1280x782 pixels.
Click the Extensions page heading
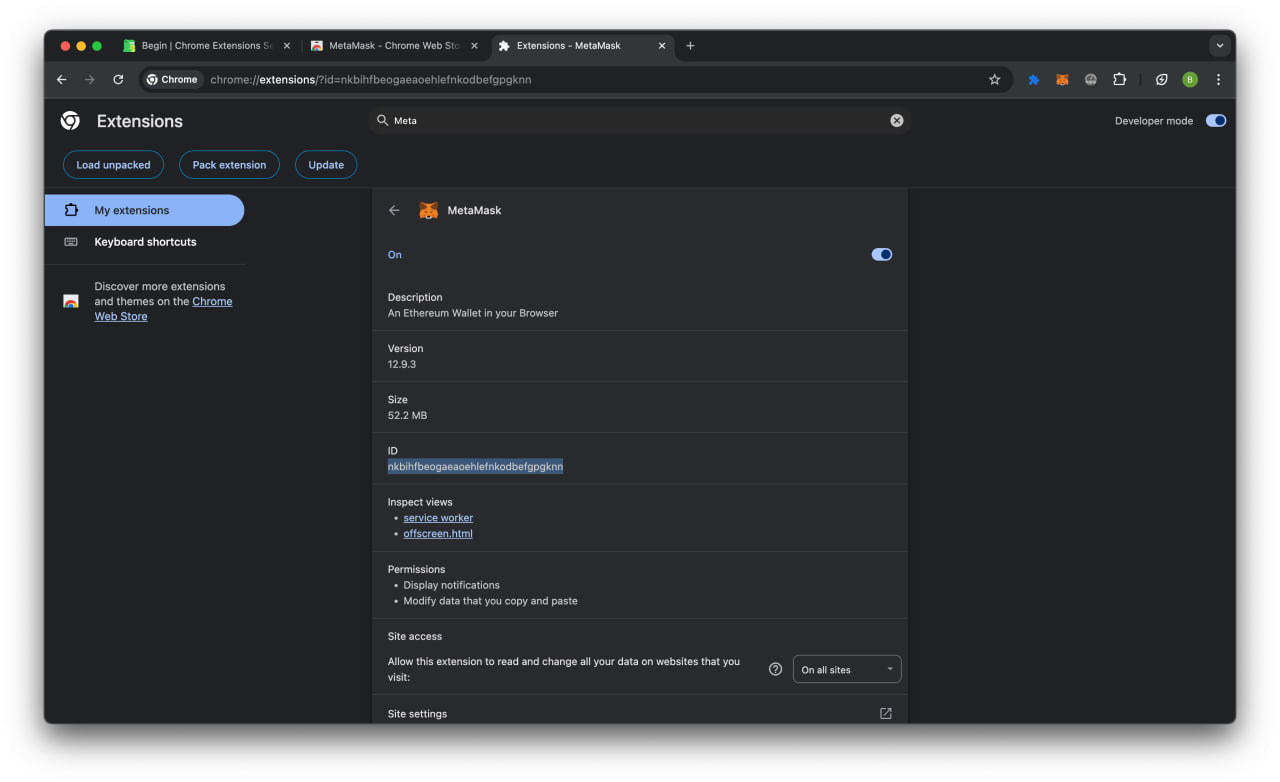click(x=140, y=121)
